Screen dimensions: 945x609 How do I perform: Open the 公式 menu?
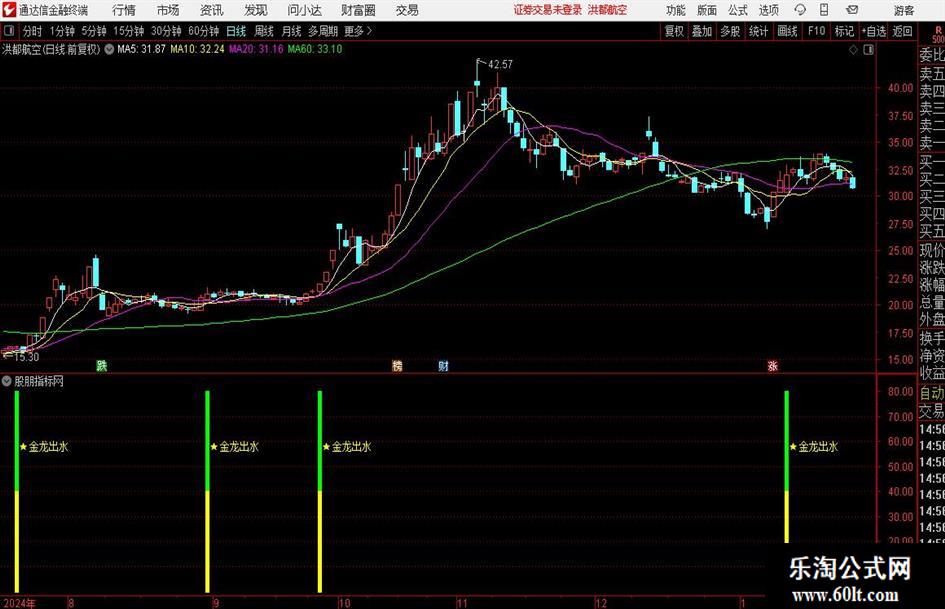point(738,10)
